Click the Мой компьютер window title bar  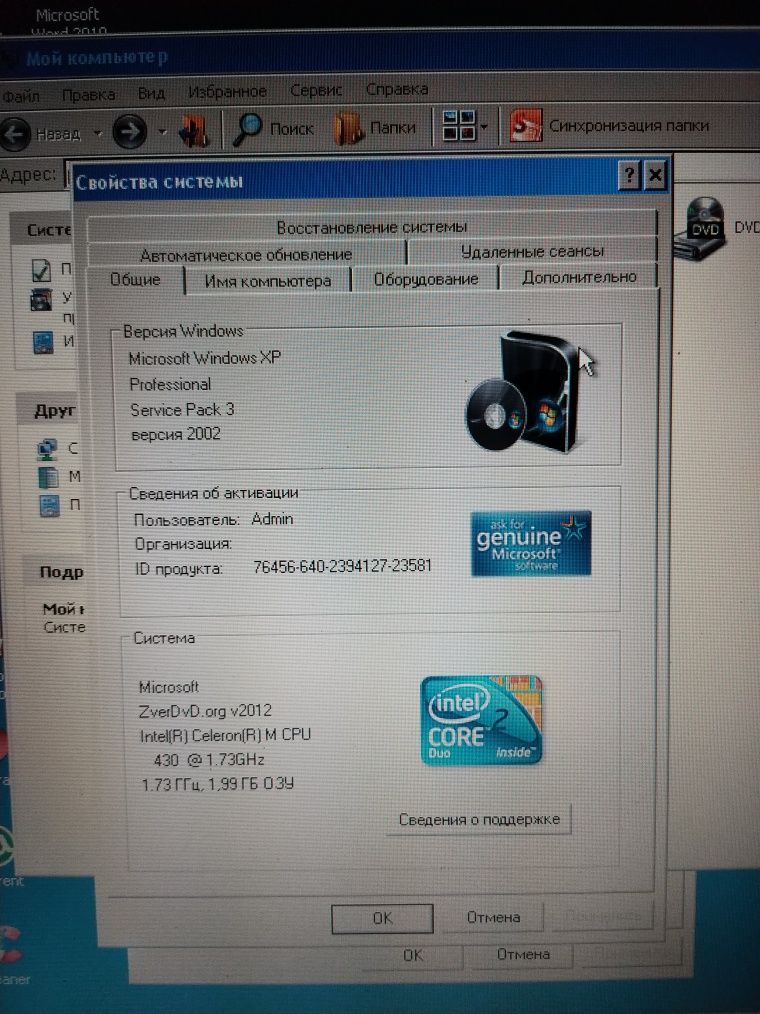click(380, 55)
